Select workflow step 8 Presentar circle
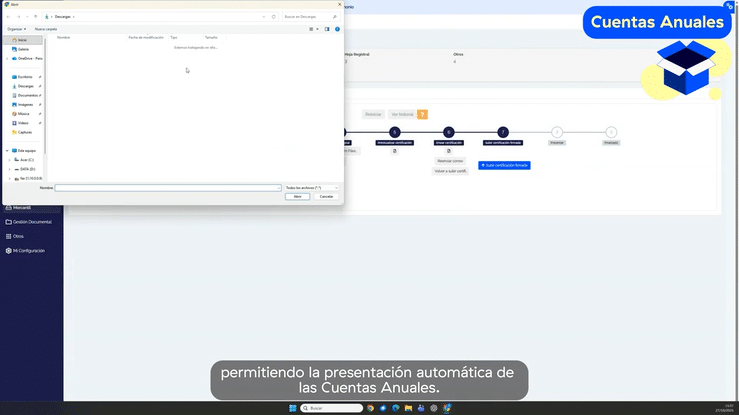Viewport: 739px width, 415px height. pos(557,132)
